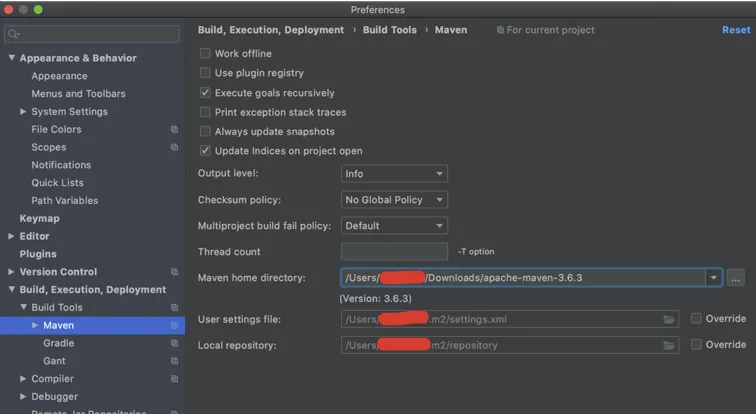Click project-scope icon beside Scopes item
The width and height of the screenshot is (756, 414).
(174, 148)
